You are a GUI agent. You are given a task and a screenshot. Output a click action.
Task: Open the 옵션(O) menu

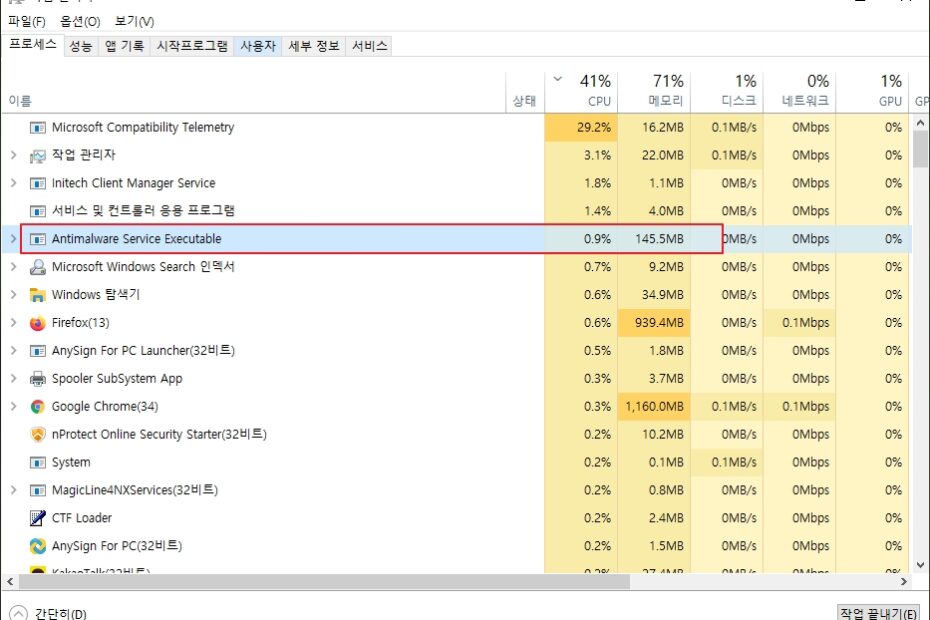[80, 21]
